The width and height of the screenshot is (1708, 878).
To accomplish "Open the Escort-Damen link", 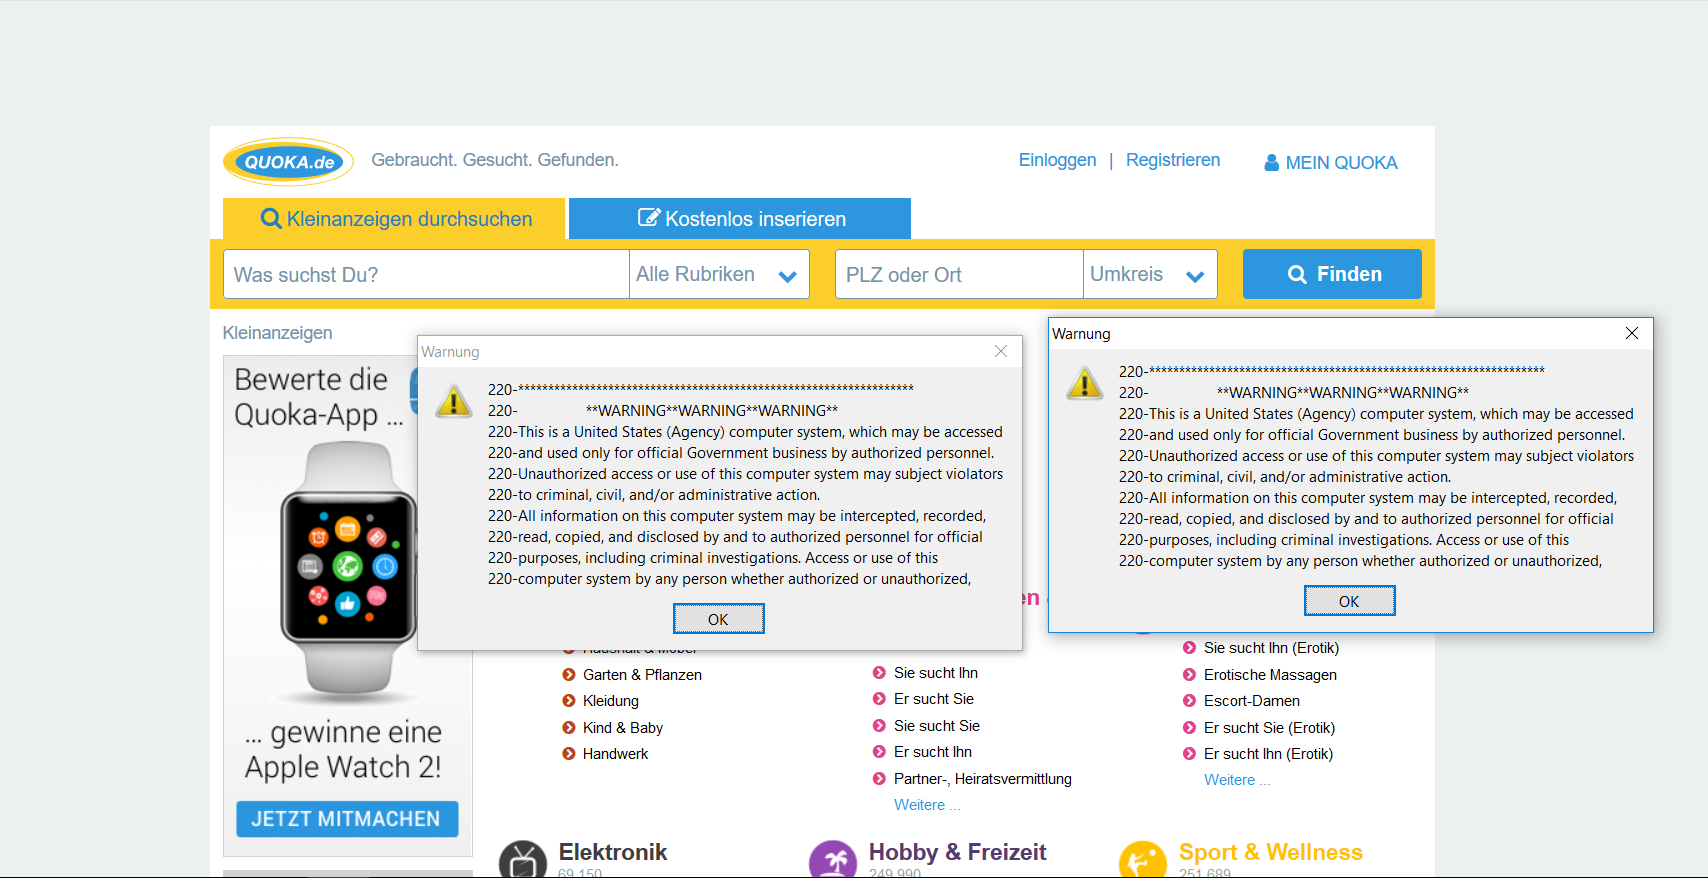I will (x=1252, y=701).
